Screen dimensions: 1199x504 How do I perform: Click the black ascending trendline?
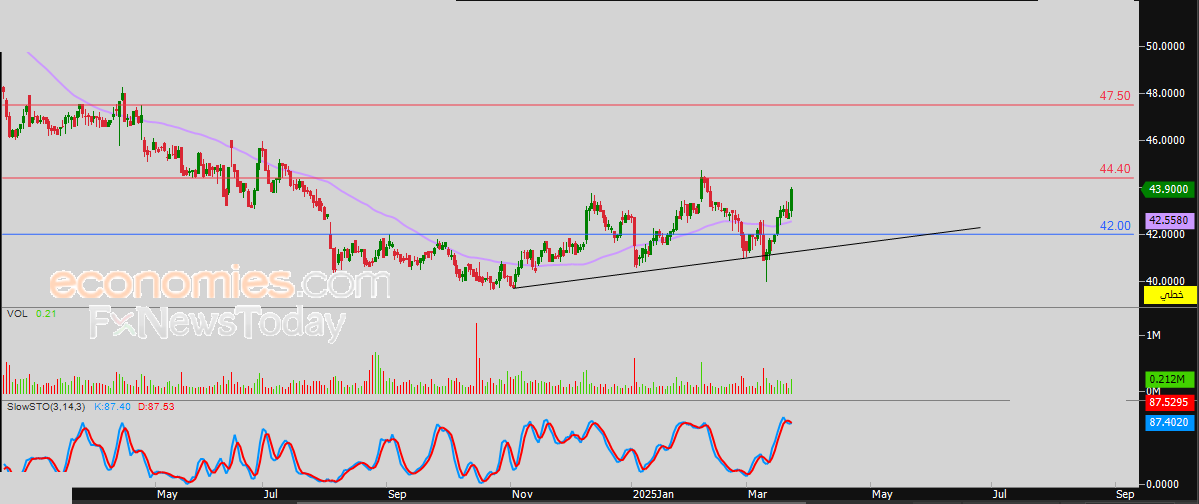pos(746,258)
